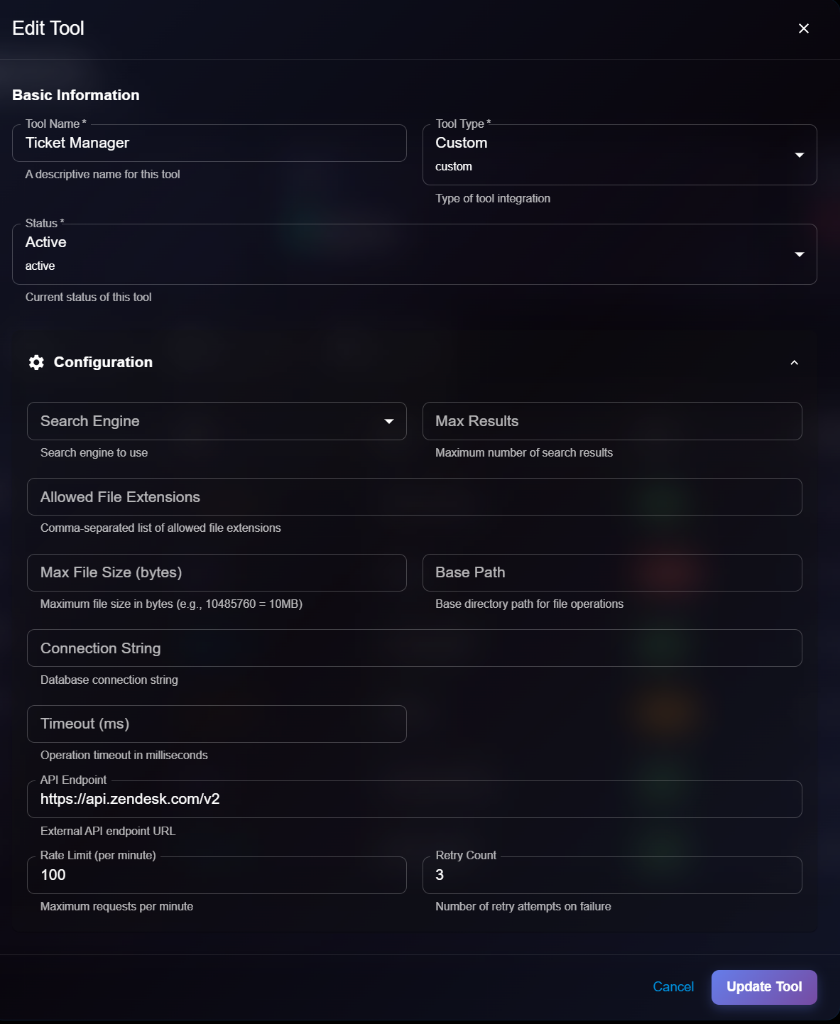840x1024 pixels.
Task: Click the Allowed File Extensions field
Action: tap(415, 497)
